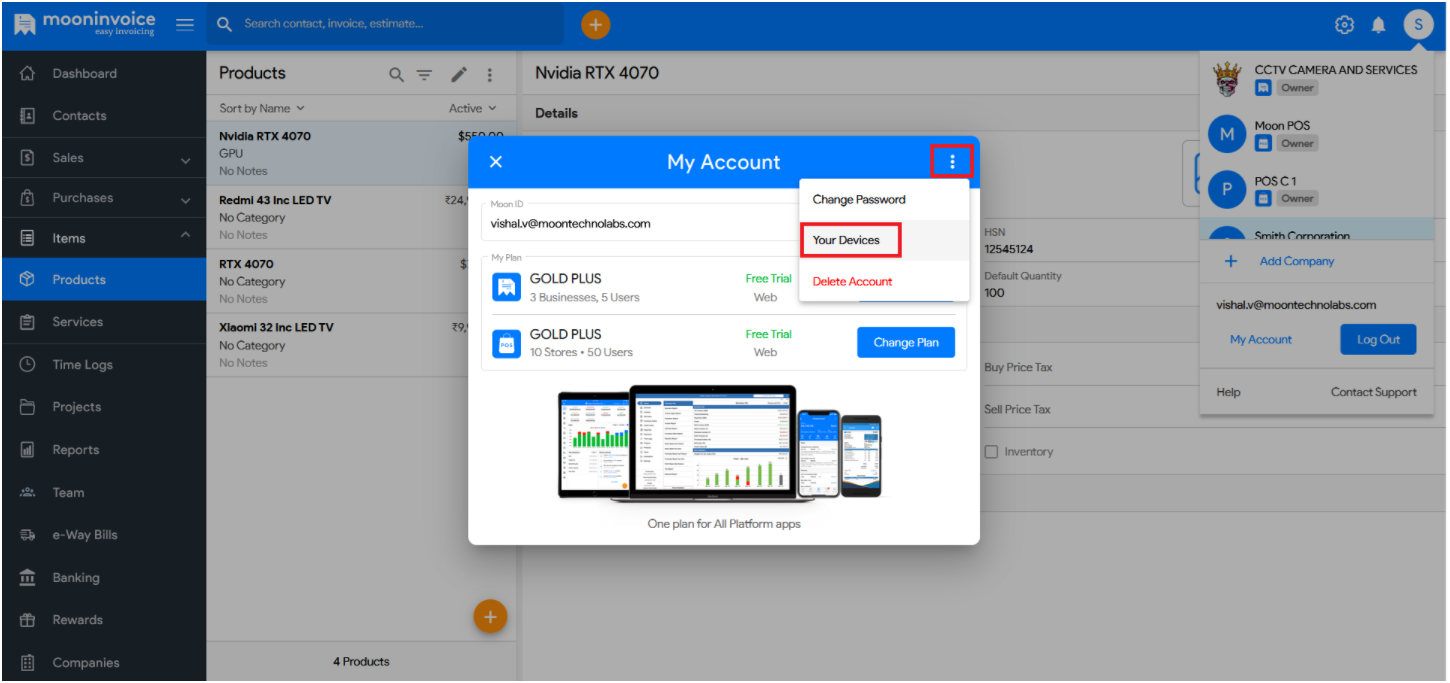Click the POS GOLD PLUS plan icon
This screenshot has height=683, width=1450.
pyautogui.click(x=507, y=344)
